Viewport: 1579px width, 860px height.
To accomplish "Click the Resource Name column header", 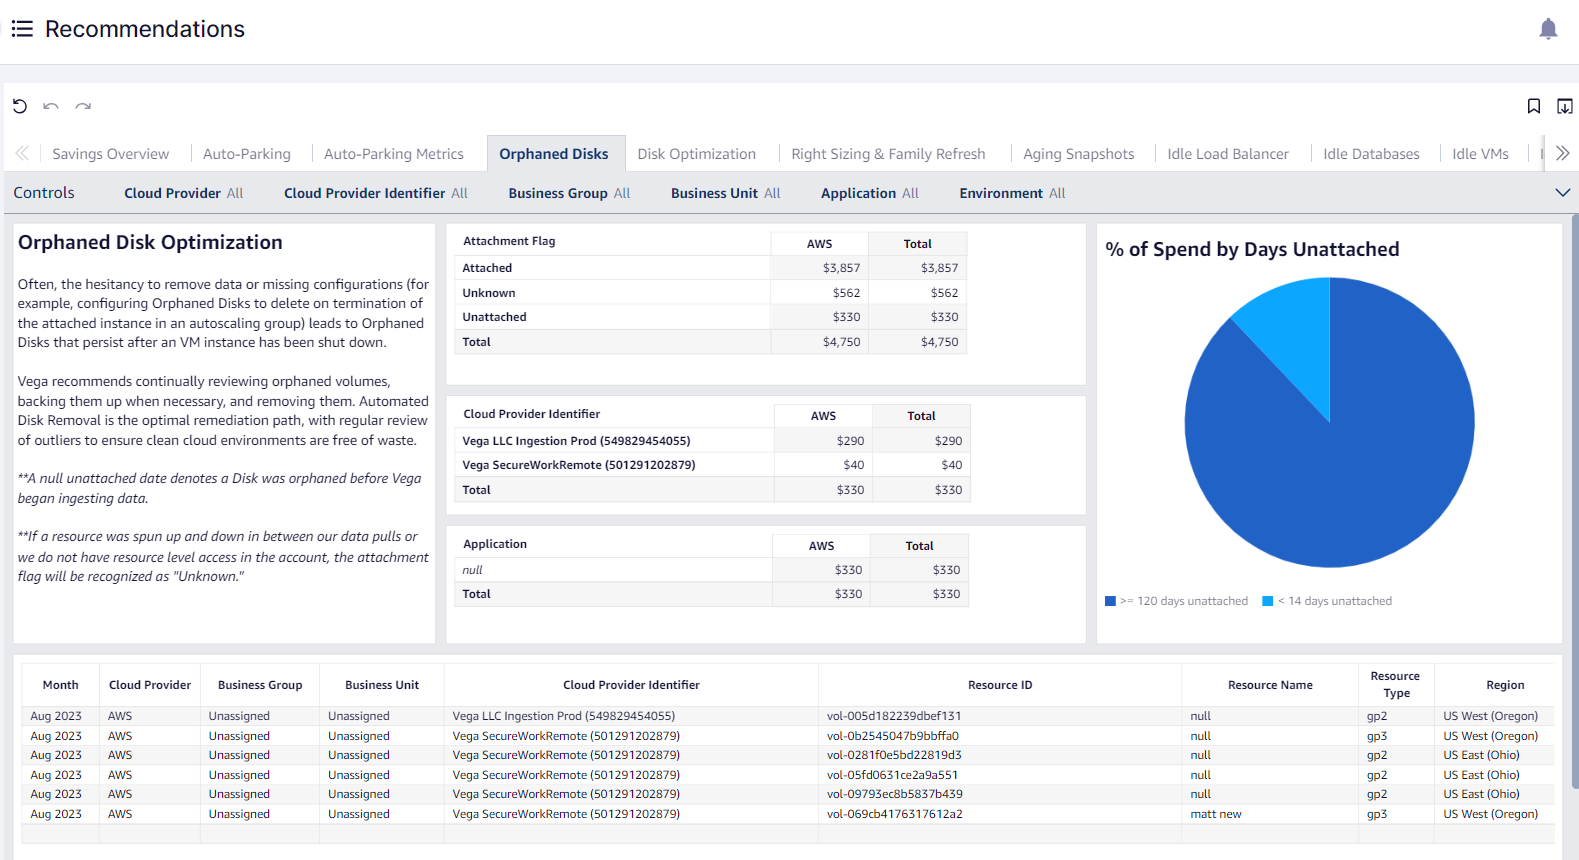I will pos(1270,685).
